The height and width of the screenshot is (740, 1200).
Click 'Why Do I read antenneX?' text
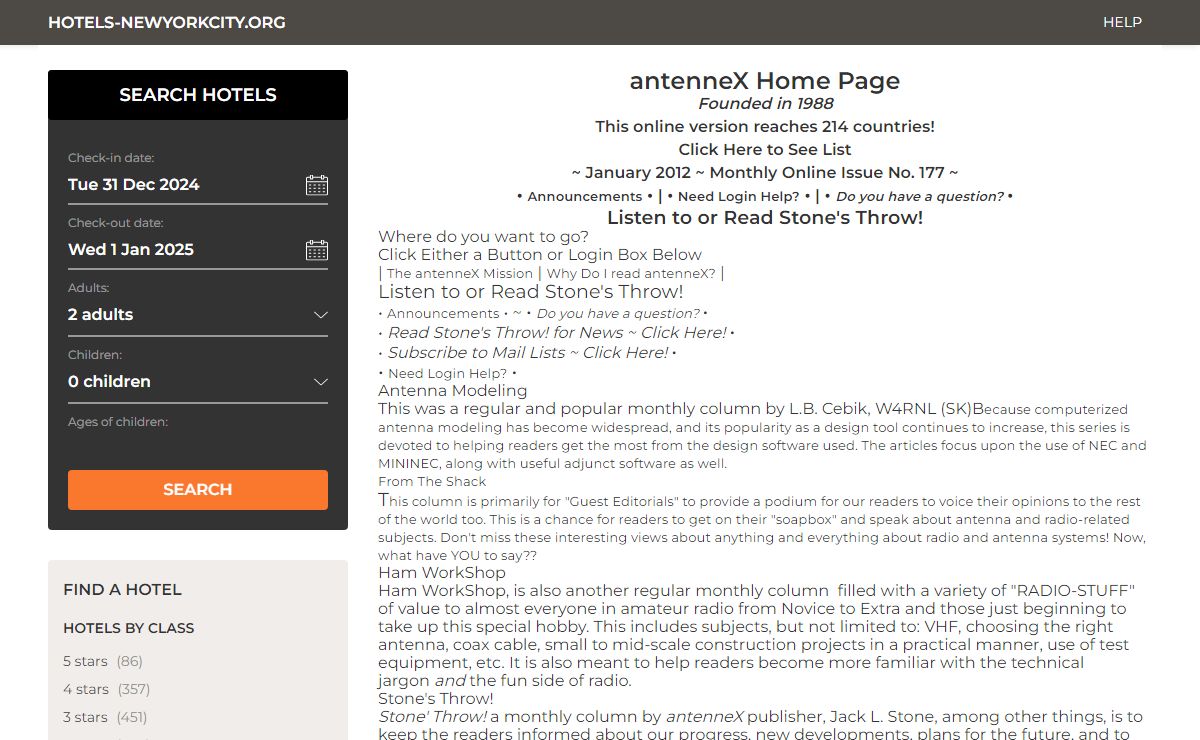click(631, 273)
